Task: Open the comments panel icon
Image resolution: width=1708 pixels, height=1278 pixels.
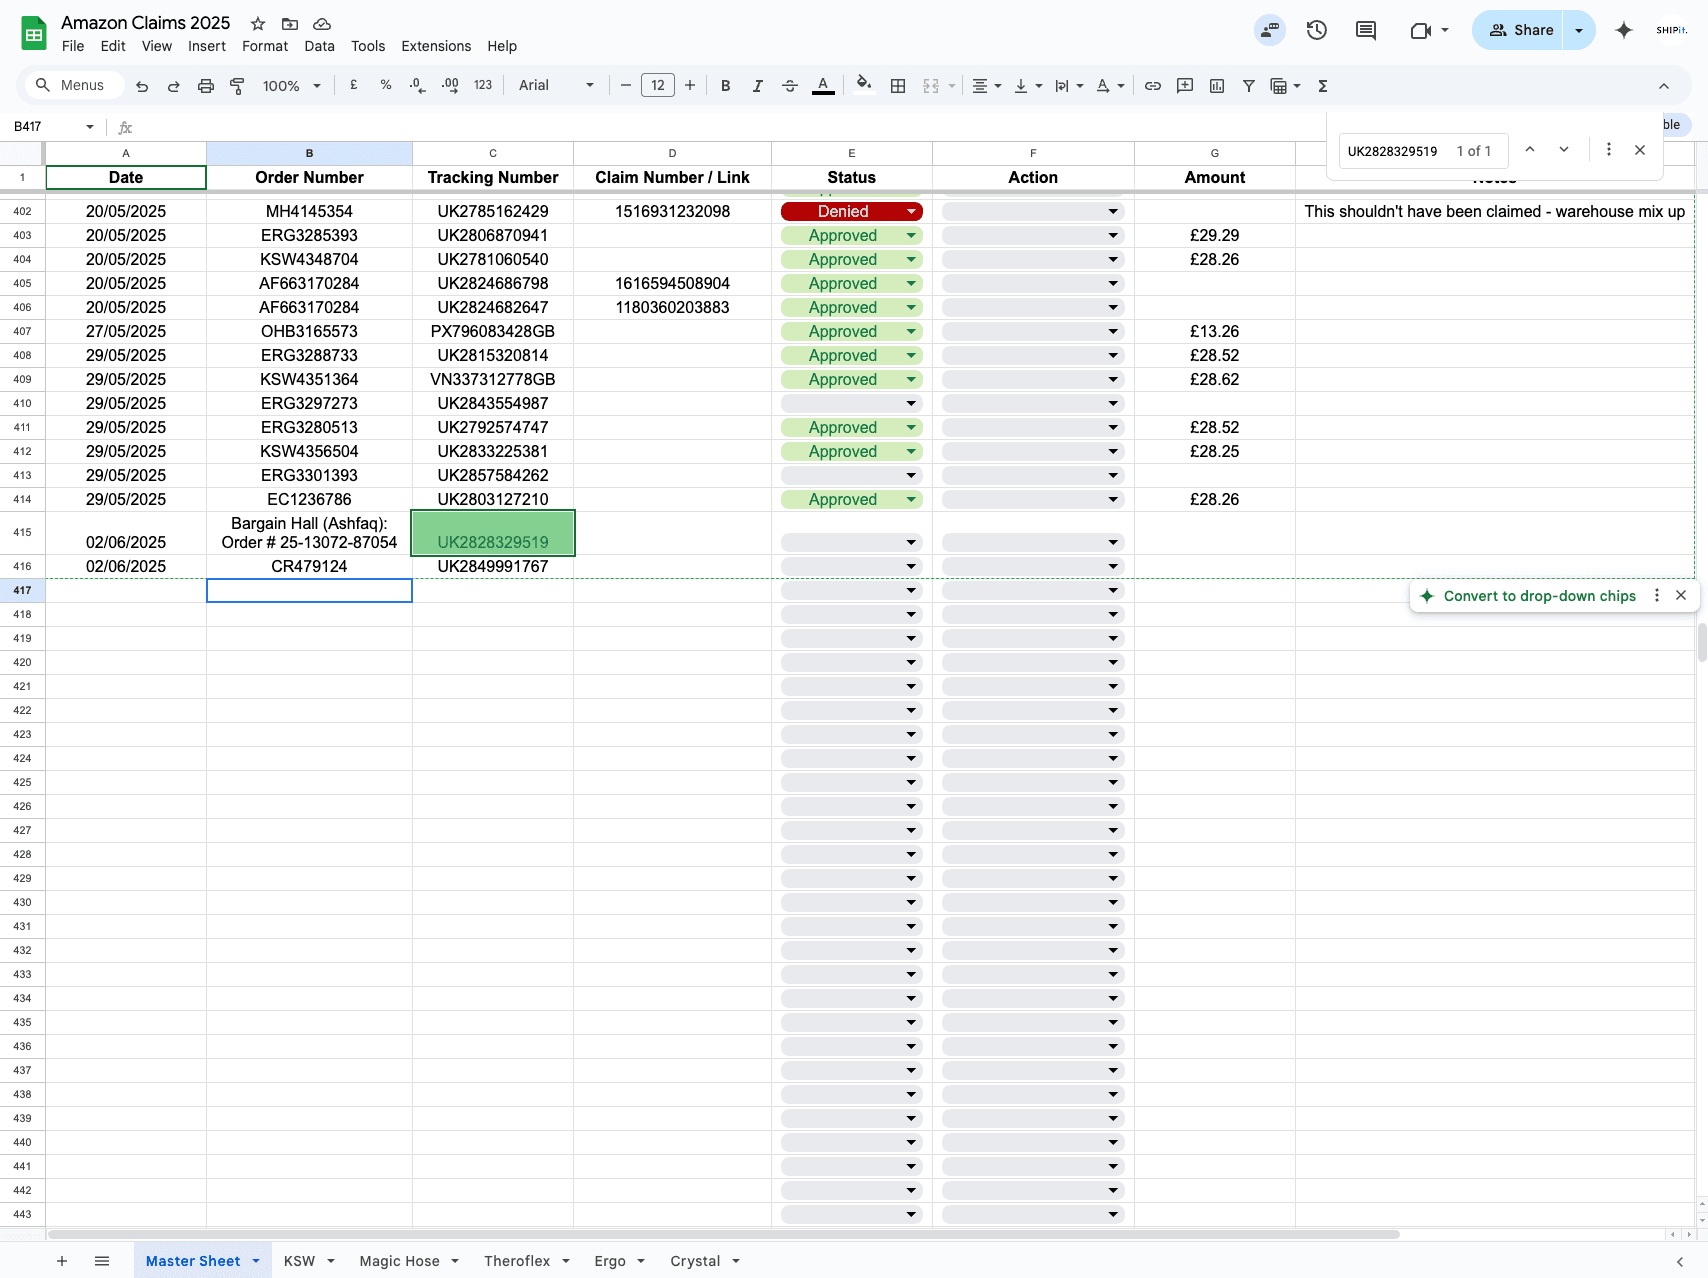Action: [1366, 30]
